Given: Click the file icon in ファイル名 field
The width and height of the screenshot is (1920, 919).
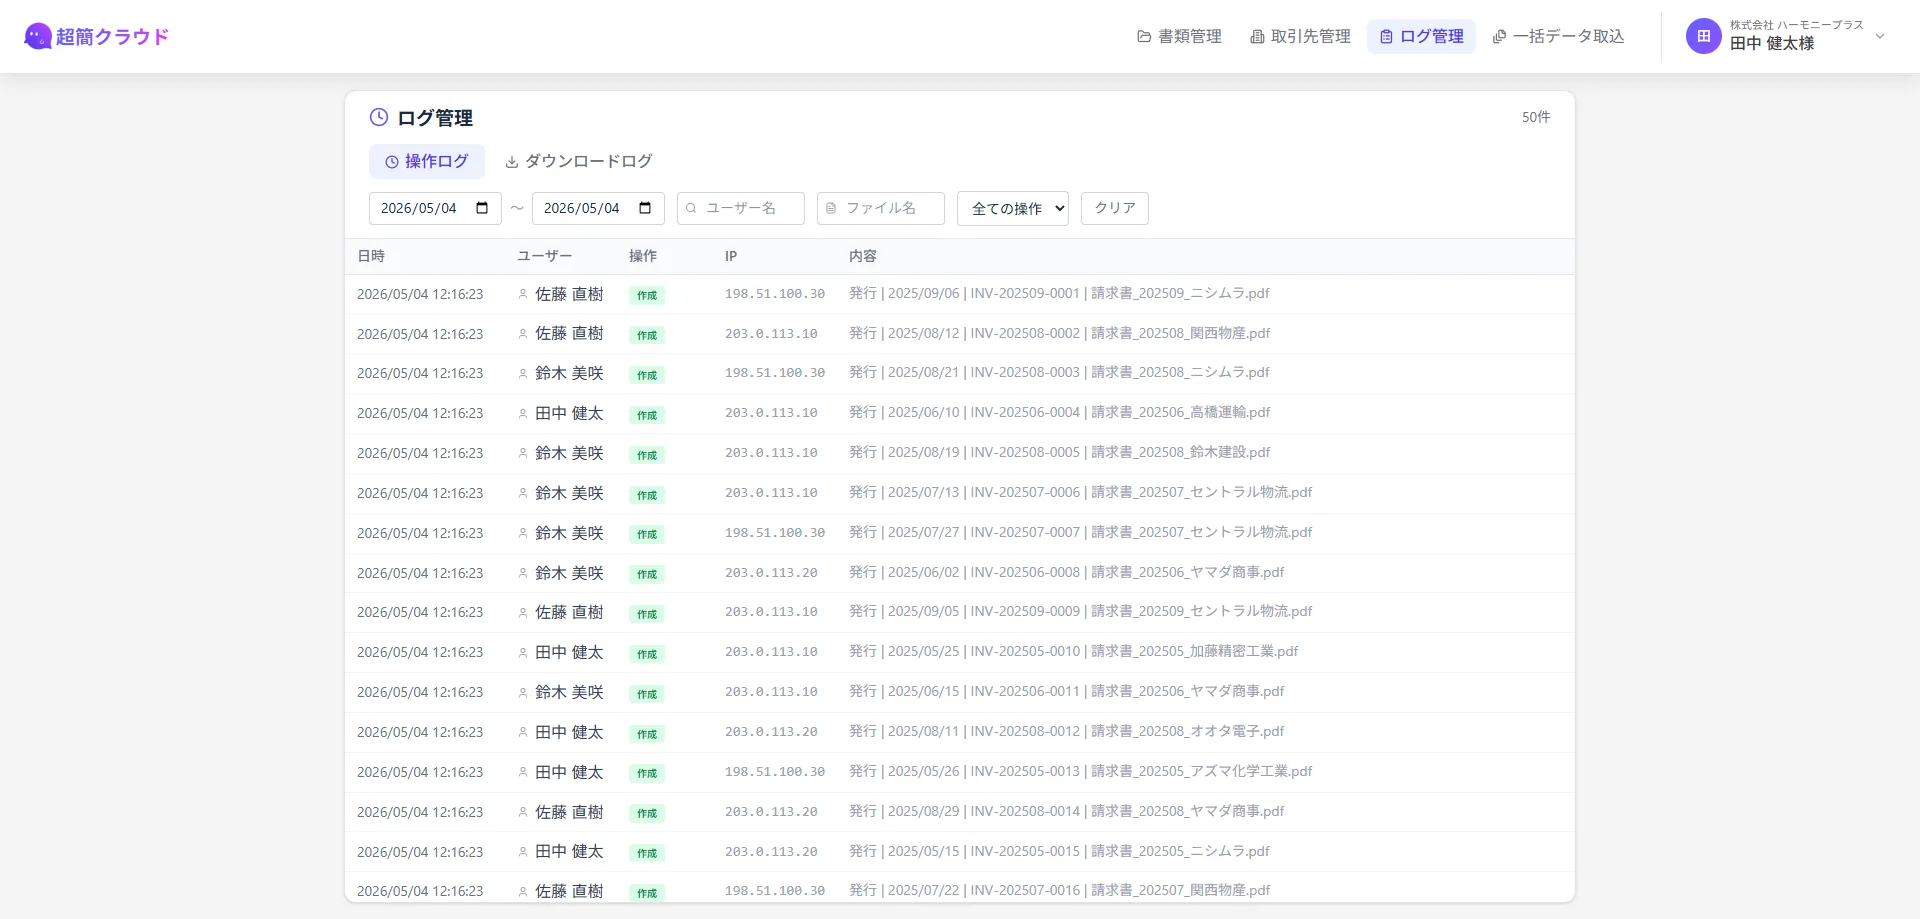Looking at the screenshot, I should click(x=831, y=208).
